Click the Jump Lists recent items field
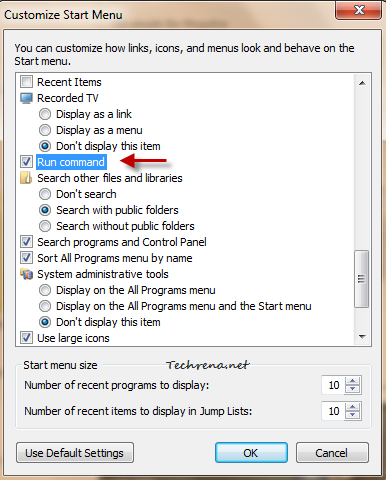386x480 pixels. point(333,411)
